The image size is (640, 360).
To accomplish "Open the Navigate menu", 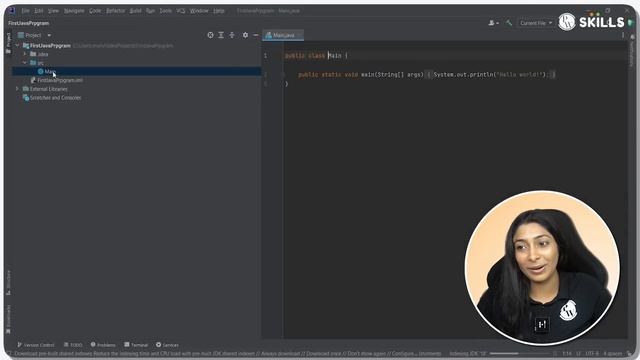I will 74,11.
